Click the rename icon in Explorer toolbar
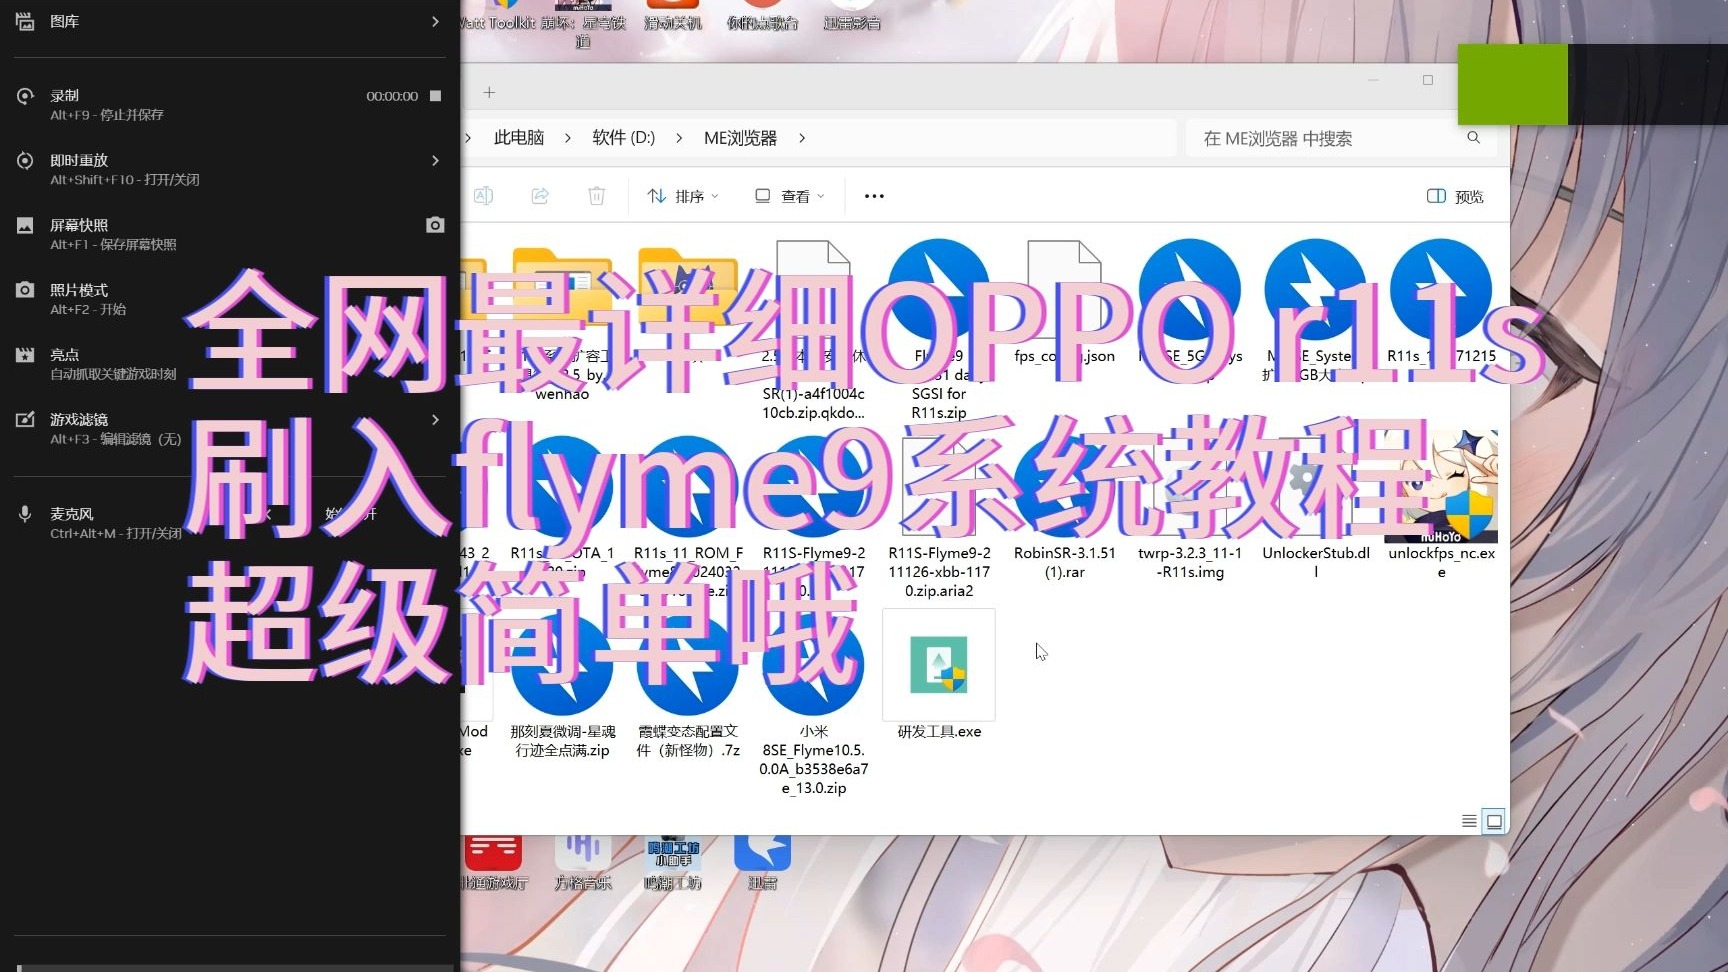 483,196
